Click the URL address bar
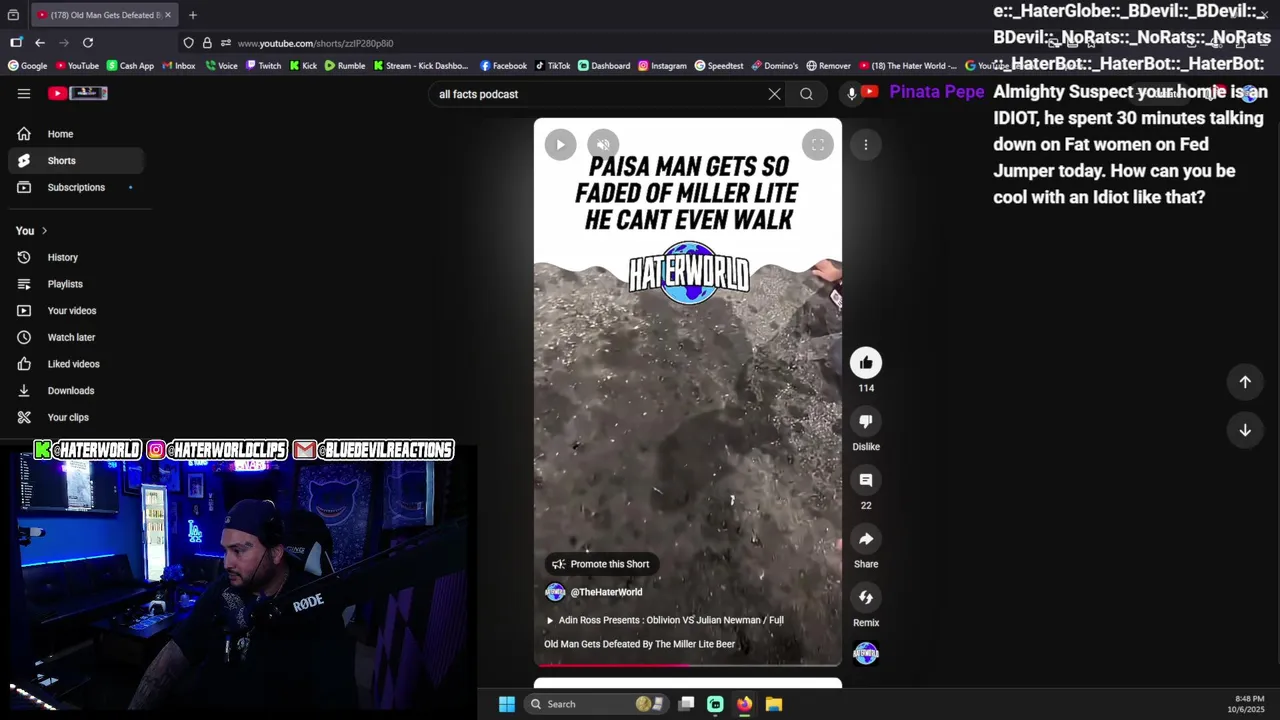The width and height of the screenshot is (1280, 720). [x=600, y=43]
